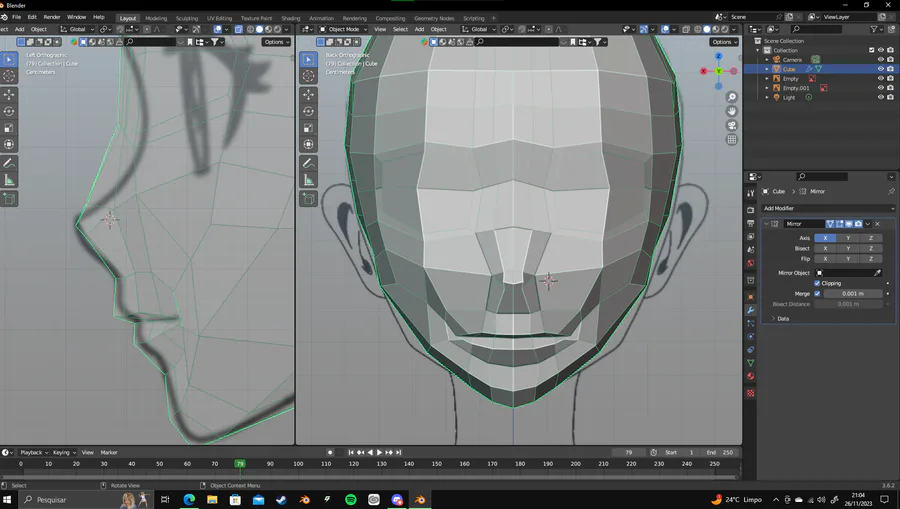Open the File menu
Screen dimensions: 900x509
coord(17,17)
